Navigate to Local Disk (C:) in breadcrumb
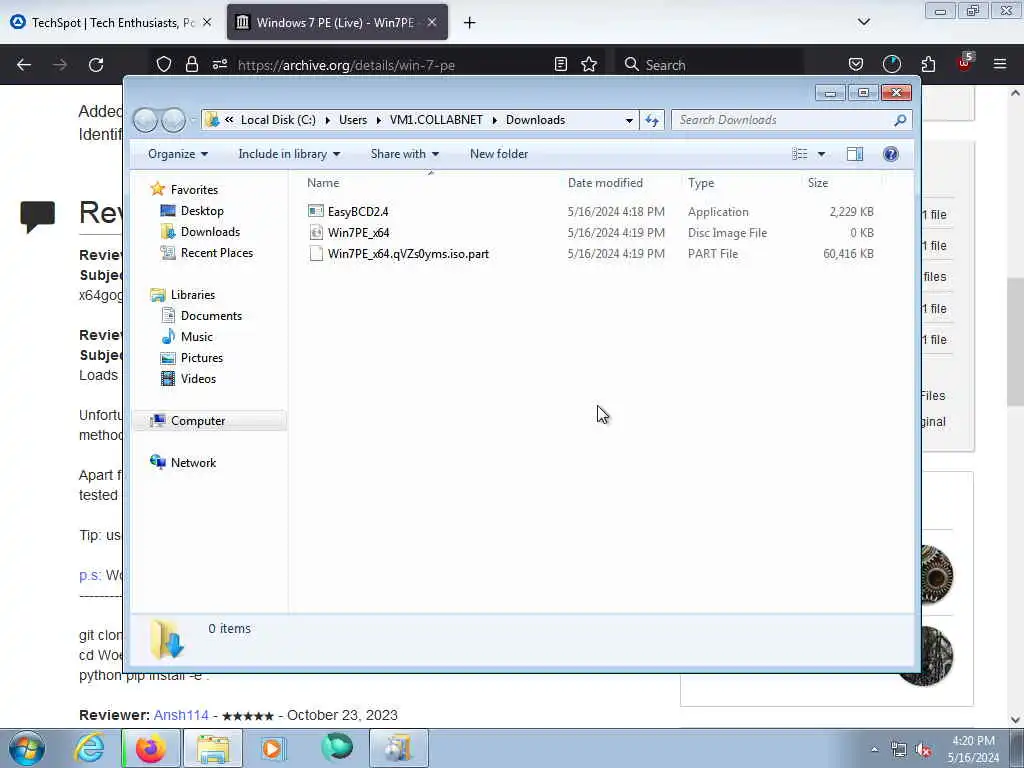The height and width of the screenshot is (768, 1024). point(278,120)
